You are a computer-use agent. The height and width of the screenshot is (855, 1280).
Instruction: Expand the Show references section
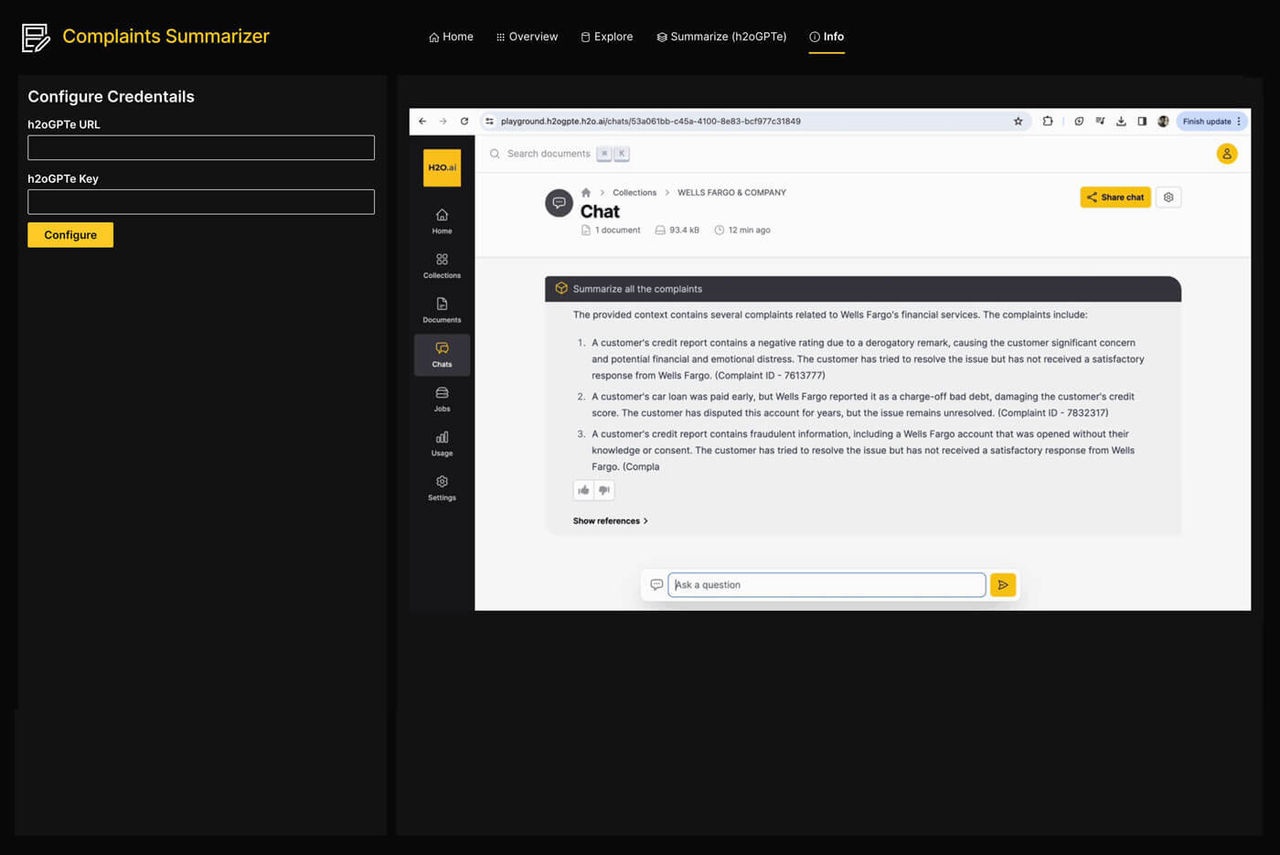(609, 520)
